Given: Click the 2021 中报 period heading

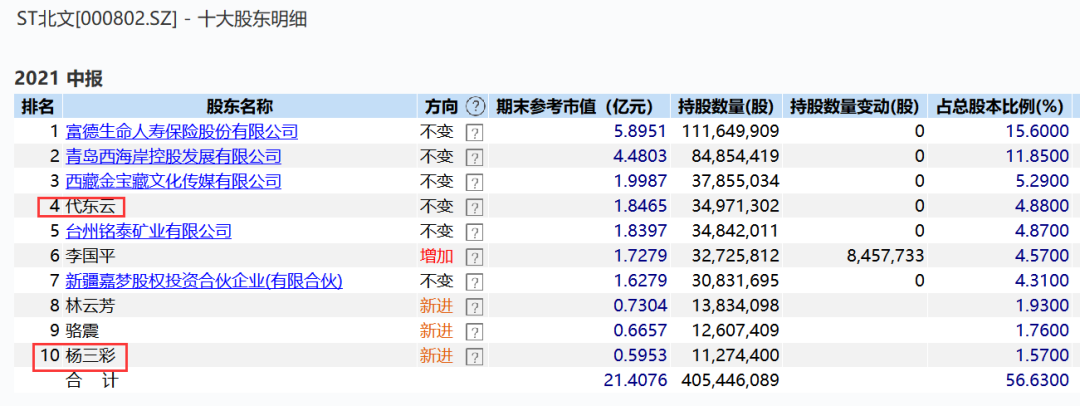Looking at the screenshot, I should tap(59, 79).
